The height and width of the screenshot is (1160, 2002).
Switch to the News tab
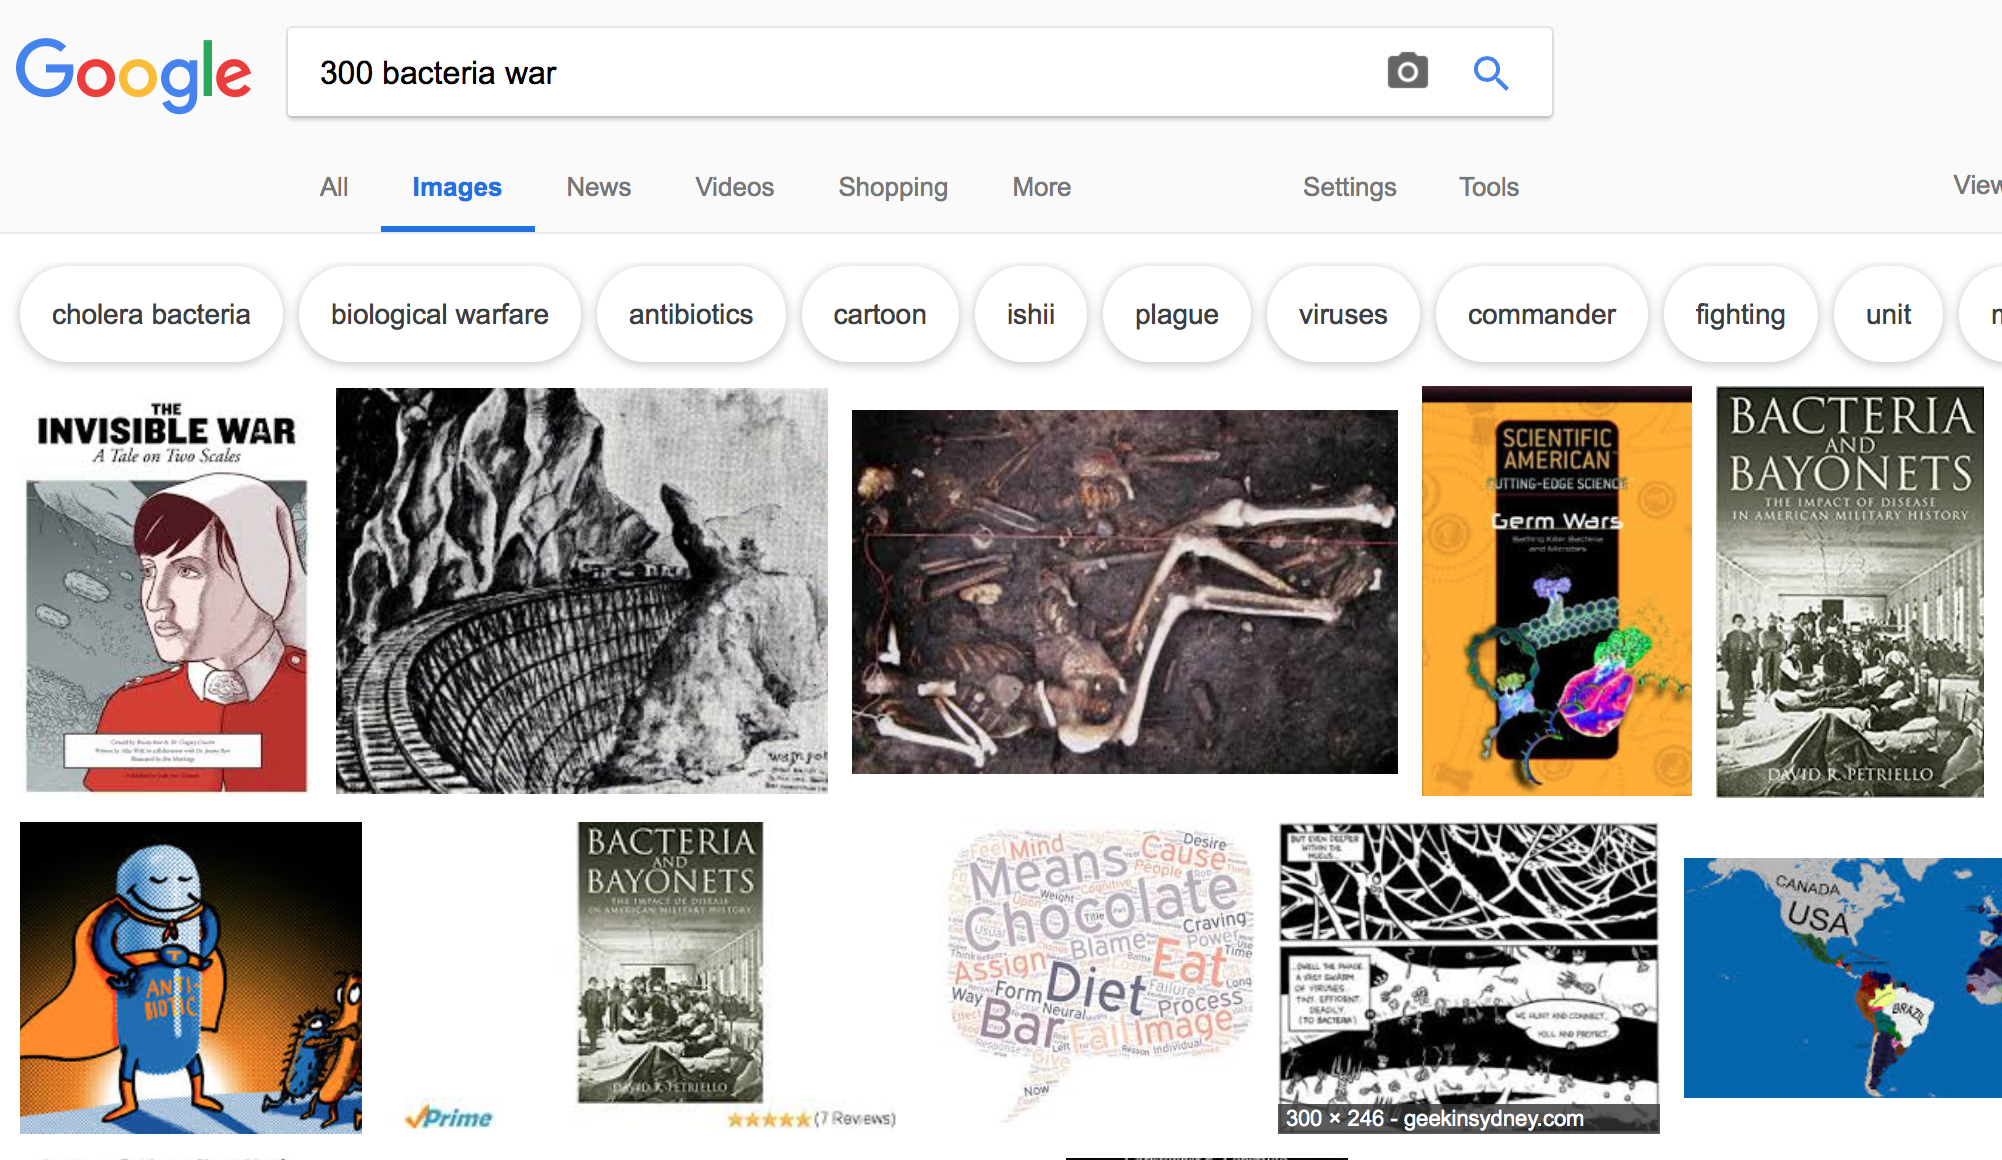point(598,187)
